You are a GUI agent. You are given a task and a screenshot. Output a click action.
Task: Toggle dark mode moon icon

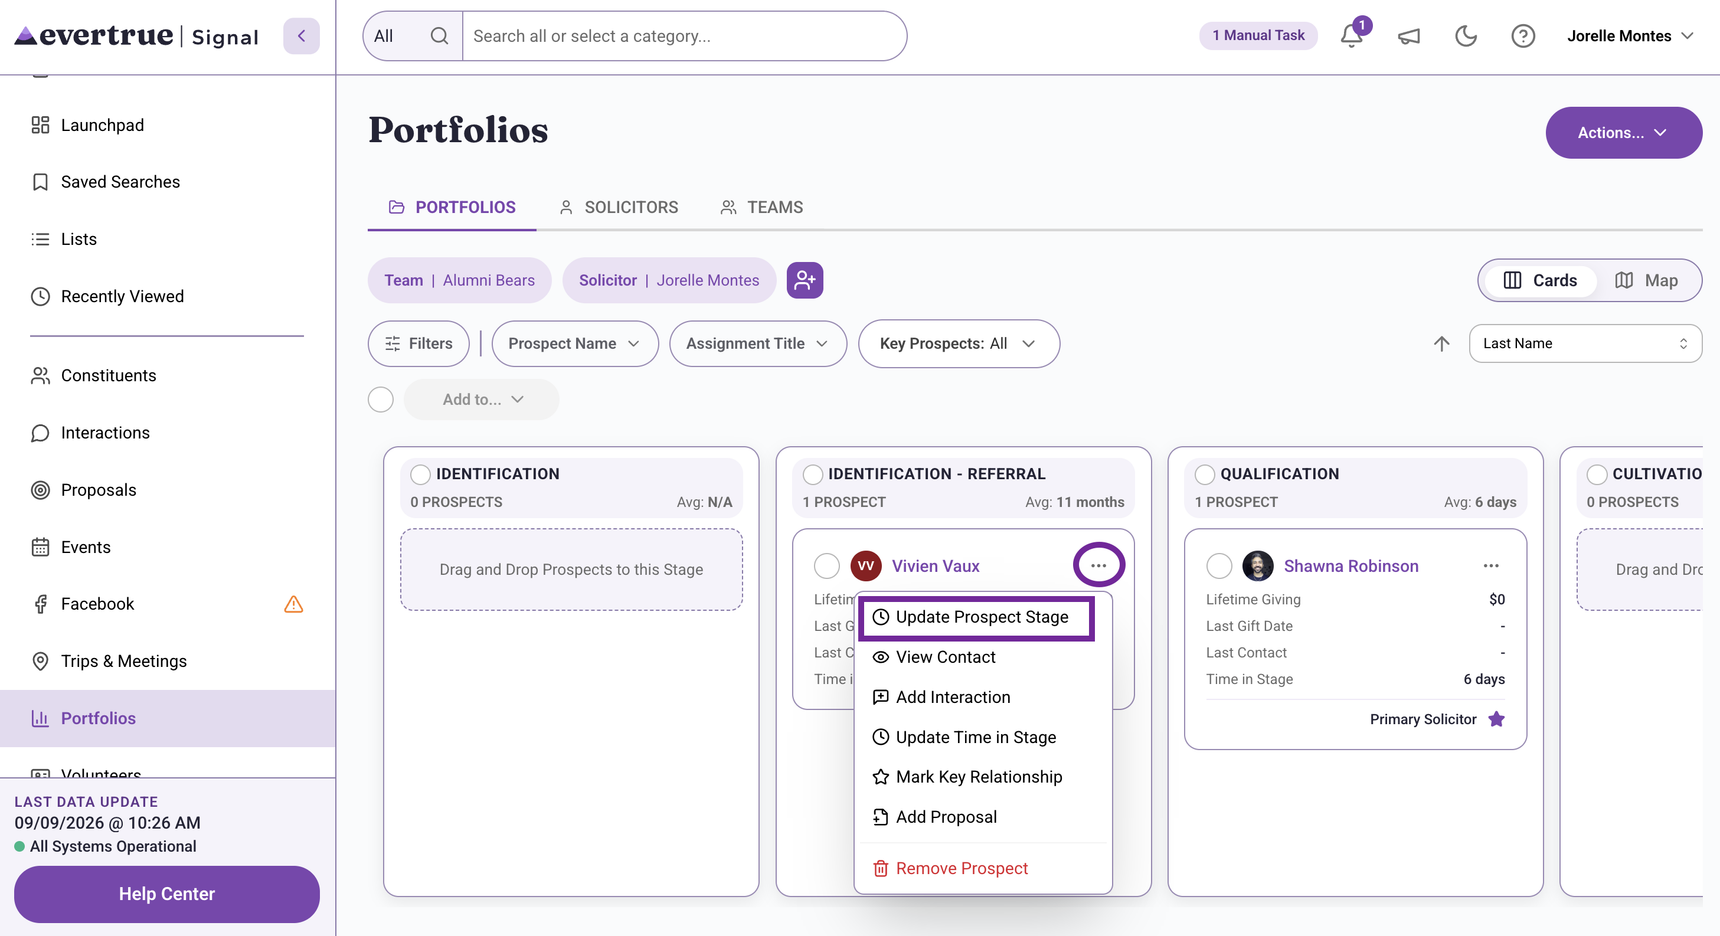click(1466, 36)
